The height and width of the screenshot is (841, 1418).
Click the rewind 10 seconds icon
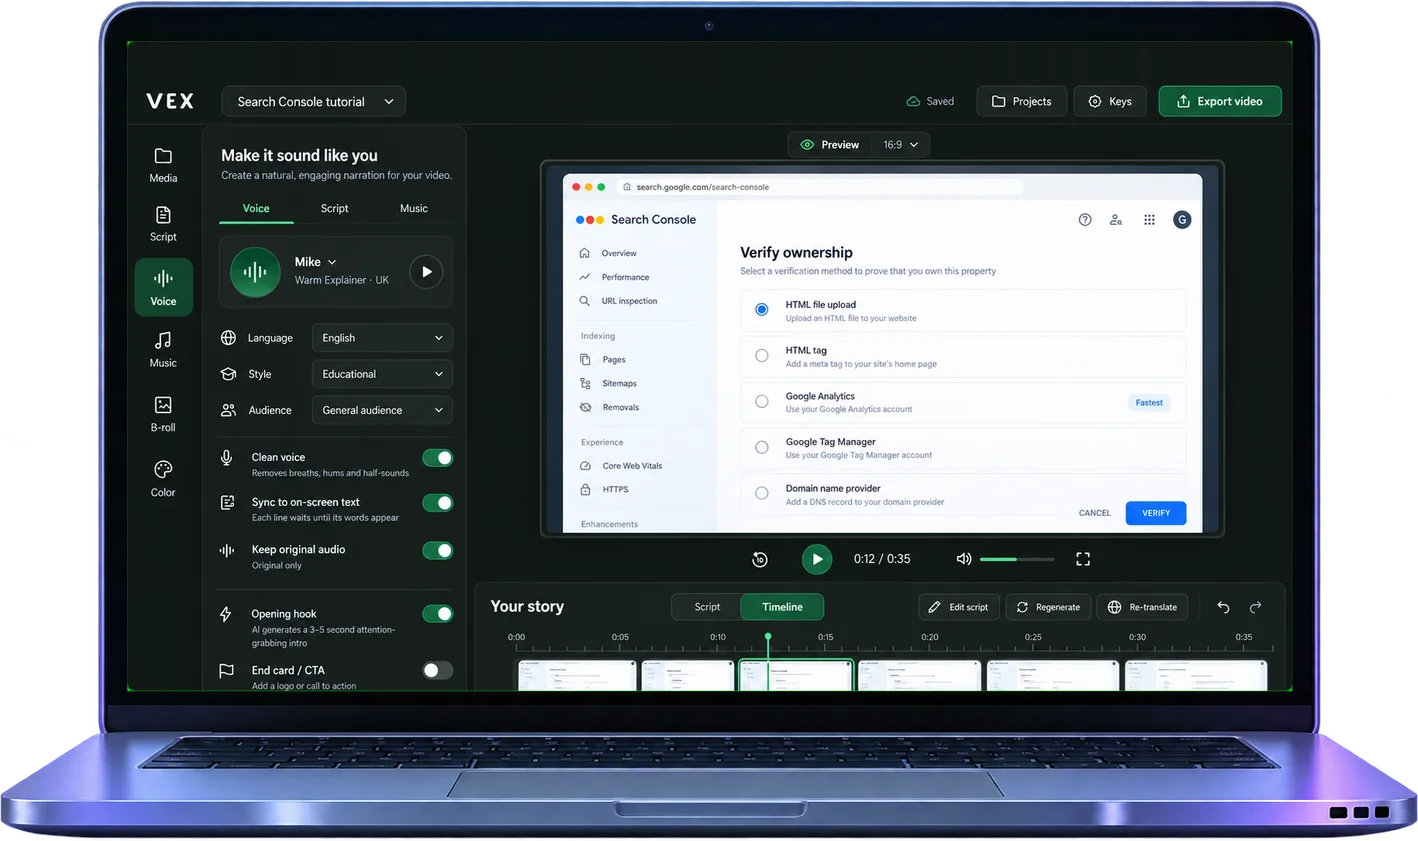coord(760,559)
